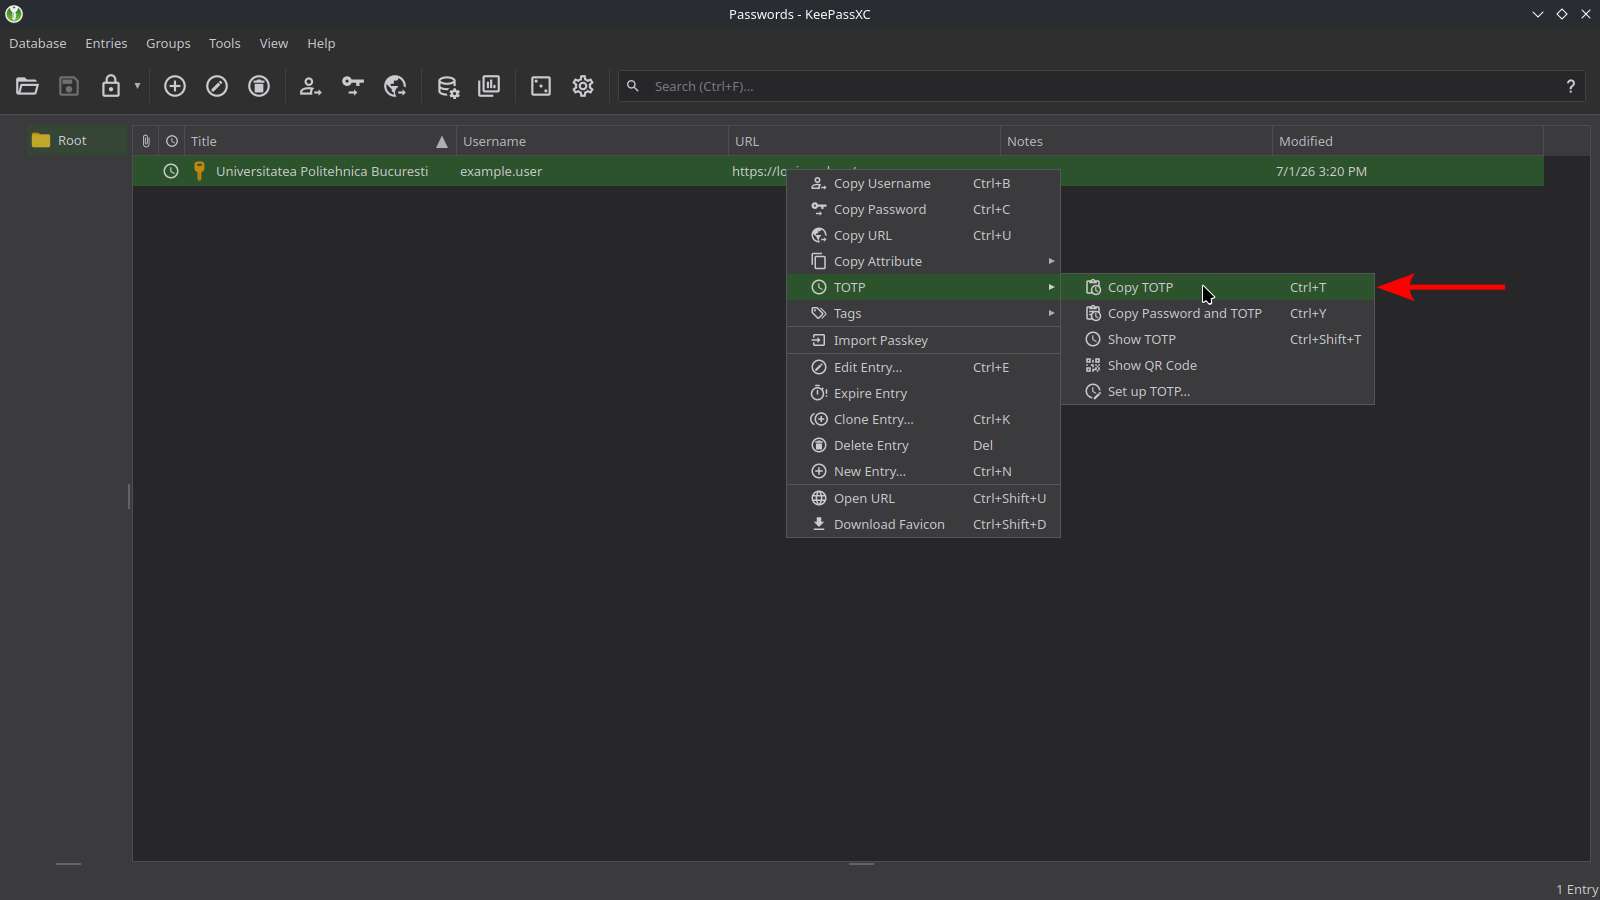Sort entries by the Title column
The image size is (1600, 900).
click(x=320, y=141)
